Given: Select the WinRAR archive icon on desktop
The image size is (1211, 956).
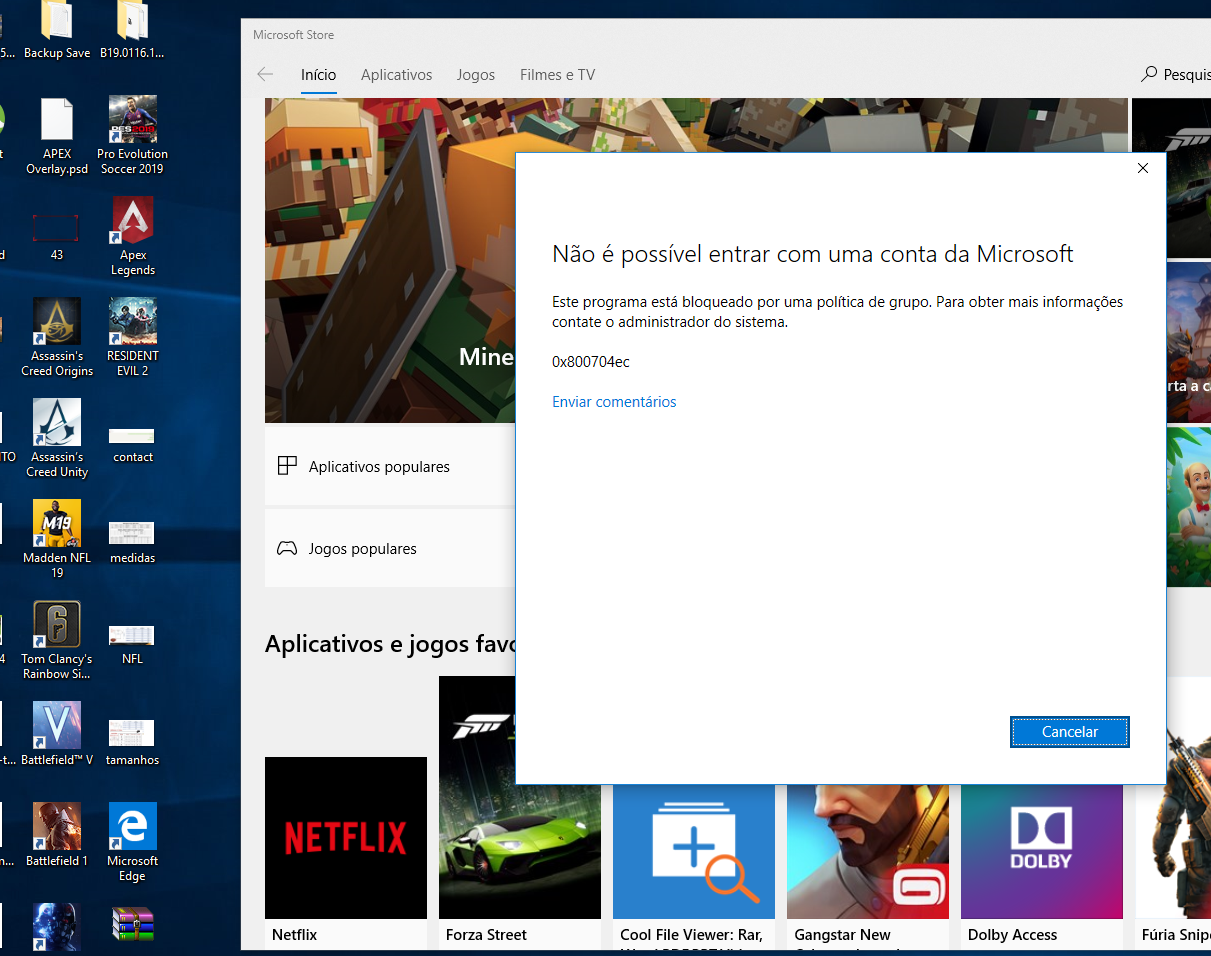Looking at the screenshot, I should pos(133,925).
